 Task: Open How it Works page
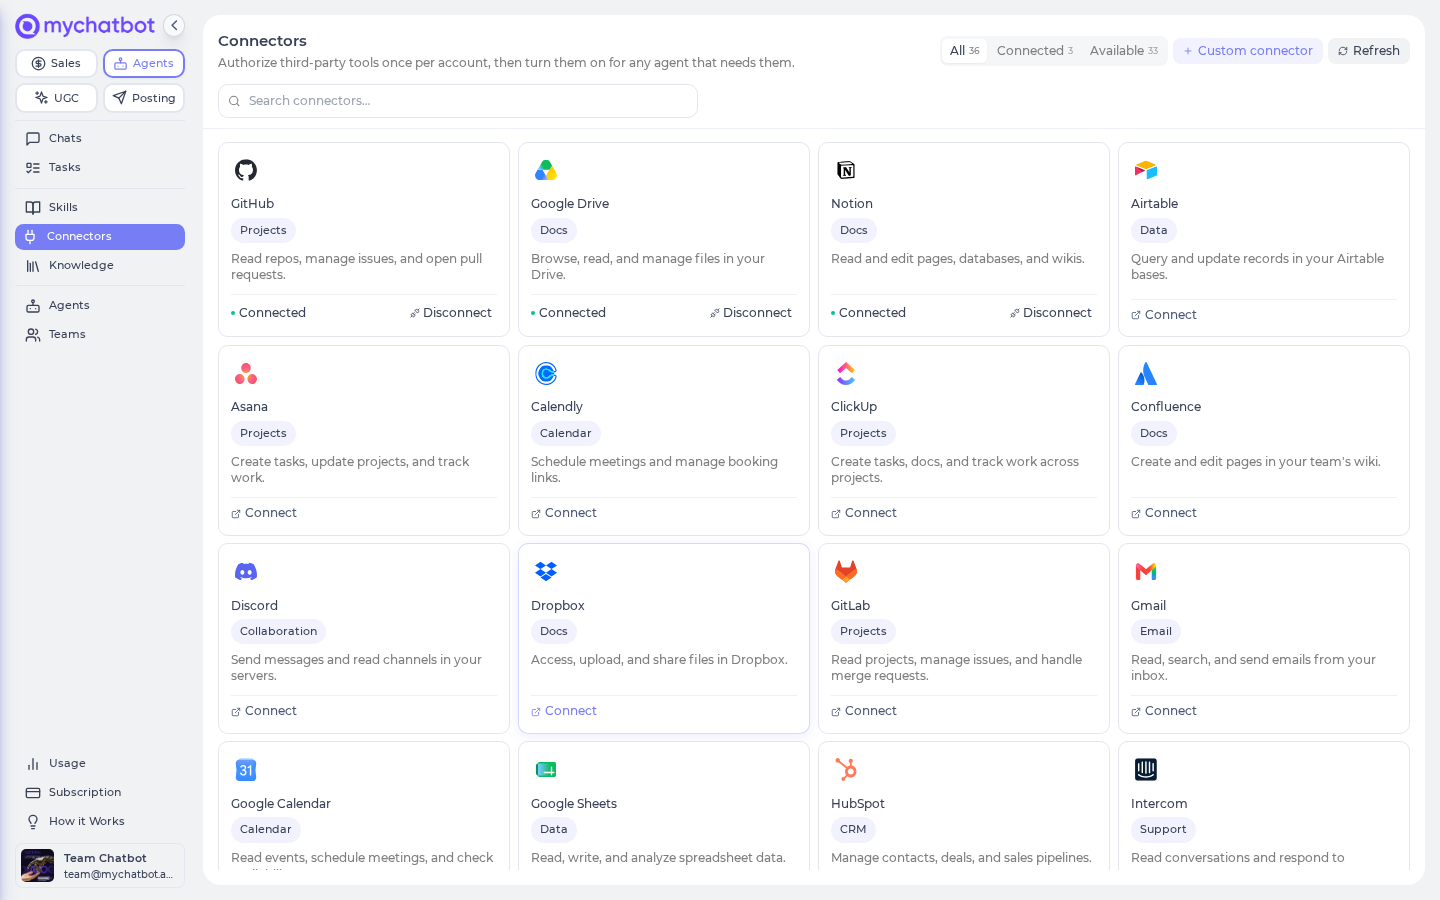click(x=100, y=821)
